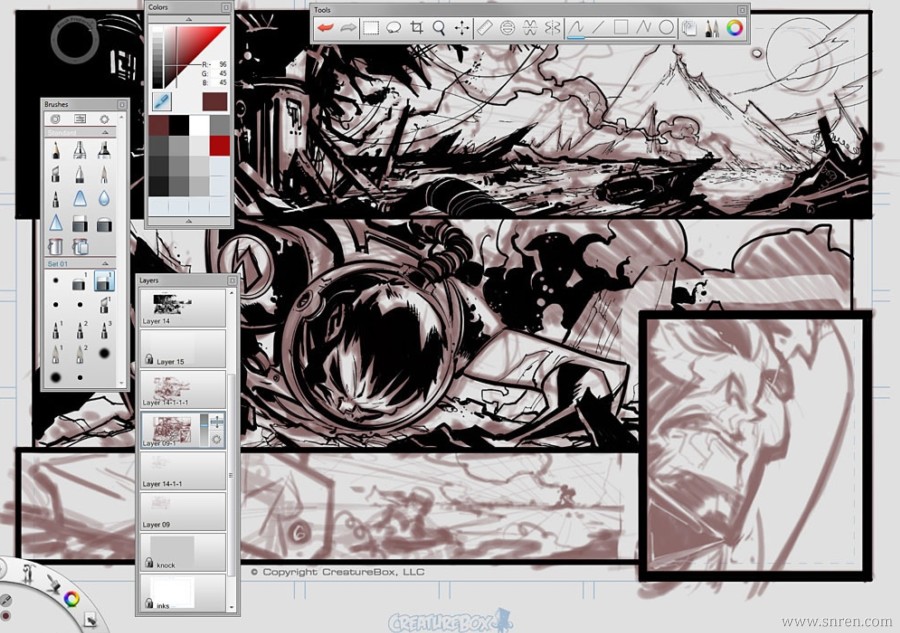Toggle horizontal symmetry in the Tools bar
The height and width of the screenshot is (633, 900).
coord(529,28)
